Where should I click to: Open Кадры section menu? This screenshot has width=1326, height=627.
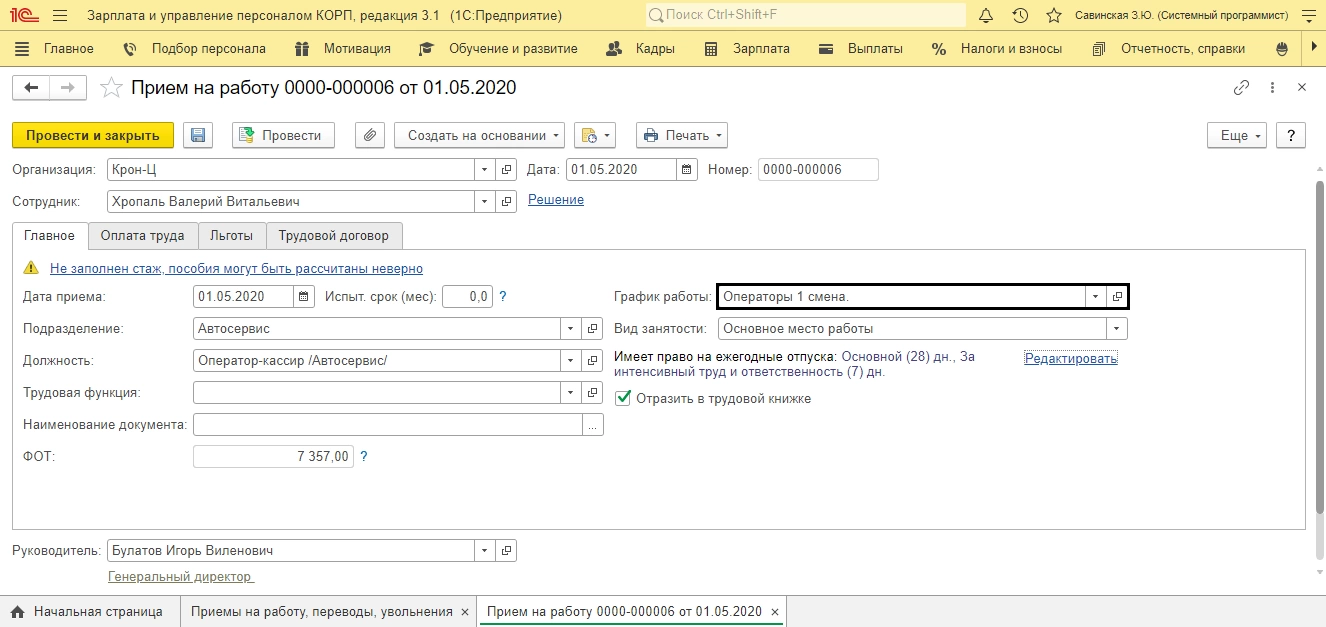642,48
